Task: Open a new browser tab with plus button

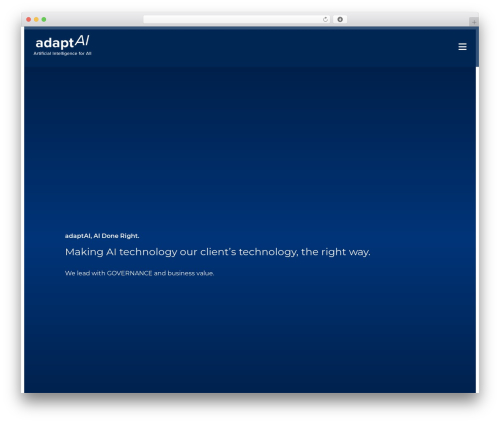Action: (x=474, y=22)
